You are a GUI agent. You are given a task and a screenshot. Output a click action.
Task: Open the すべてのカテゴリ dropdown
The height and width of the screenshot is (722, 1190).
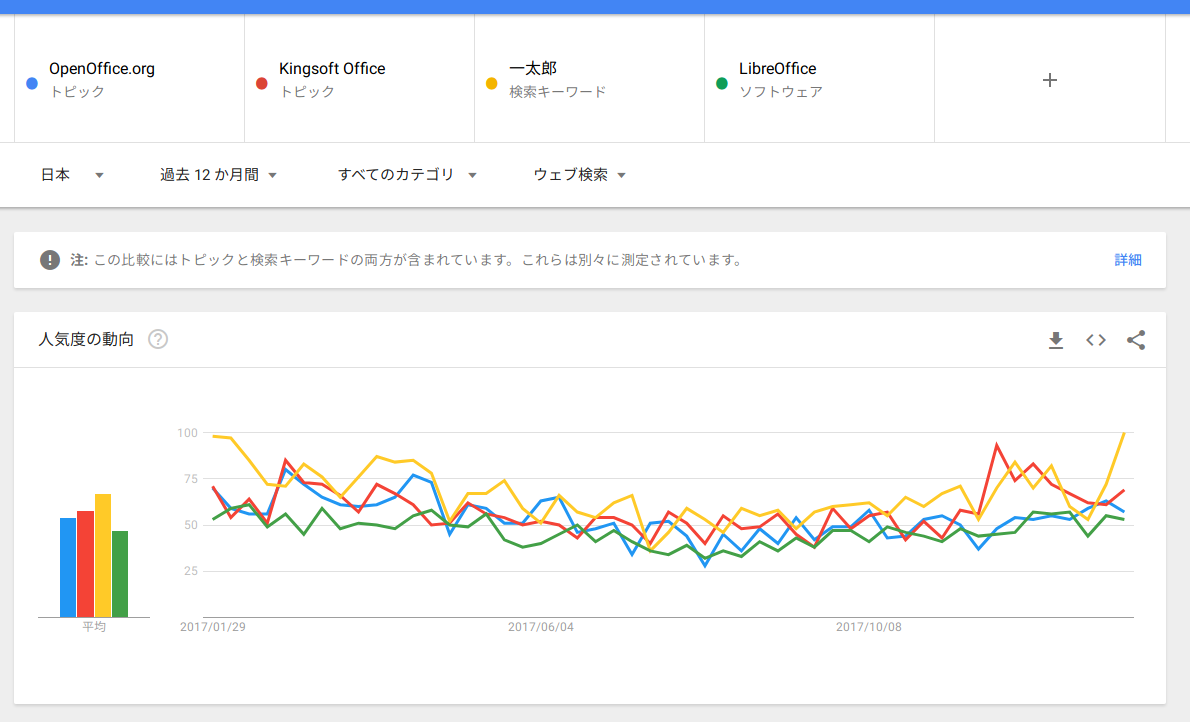pyautogui.click(x=407, y=175)
